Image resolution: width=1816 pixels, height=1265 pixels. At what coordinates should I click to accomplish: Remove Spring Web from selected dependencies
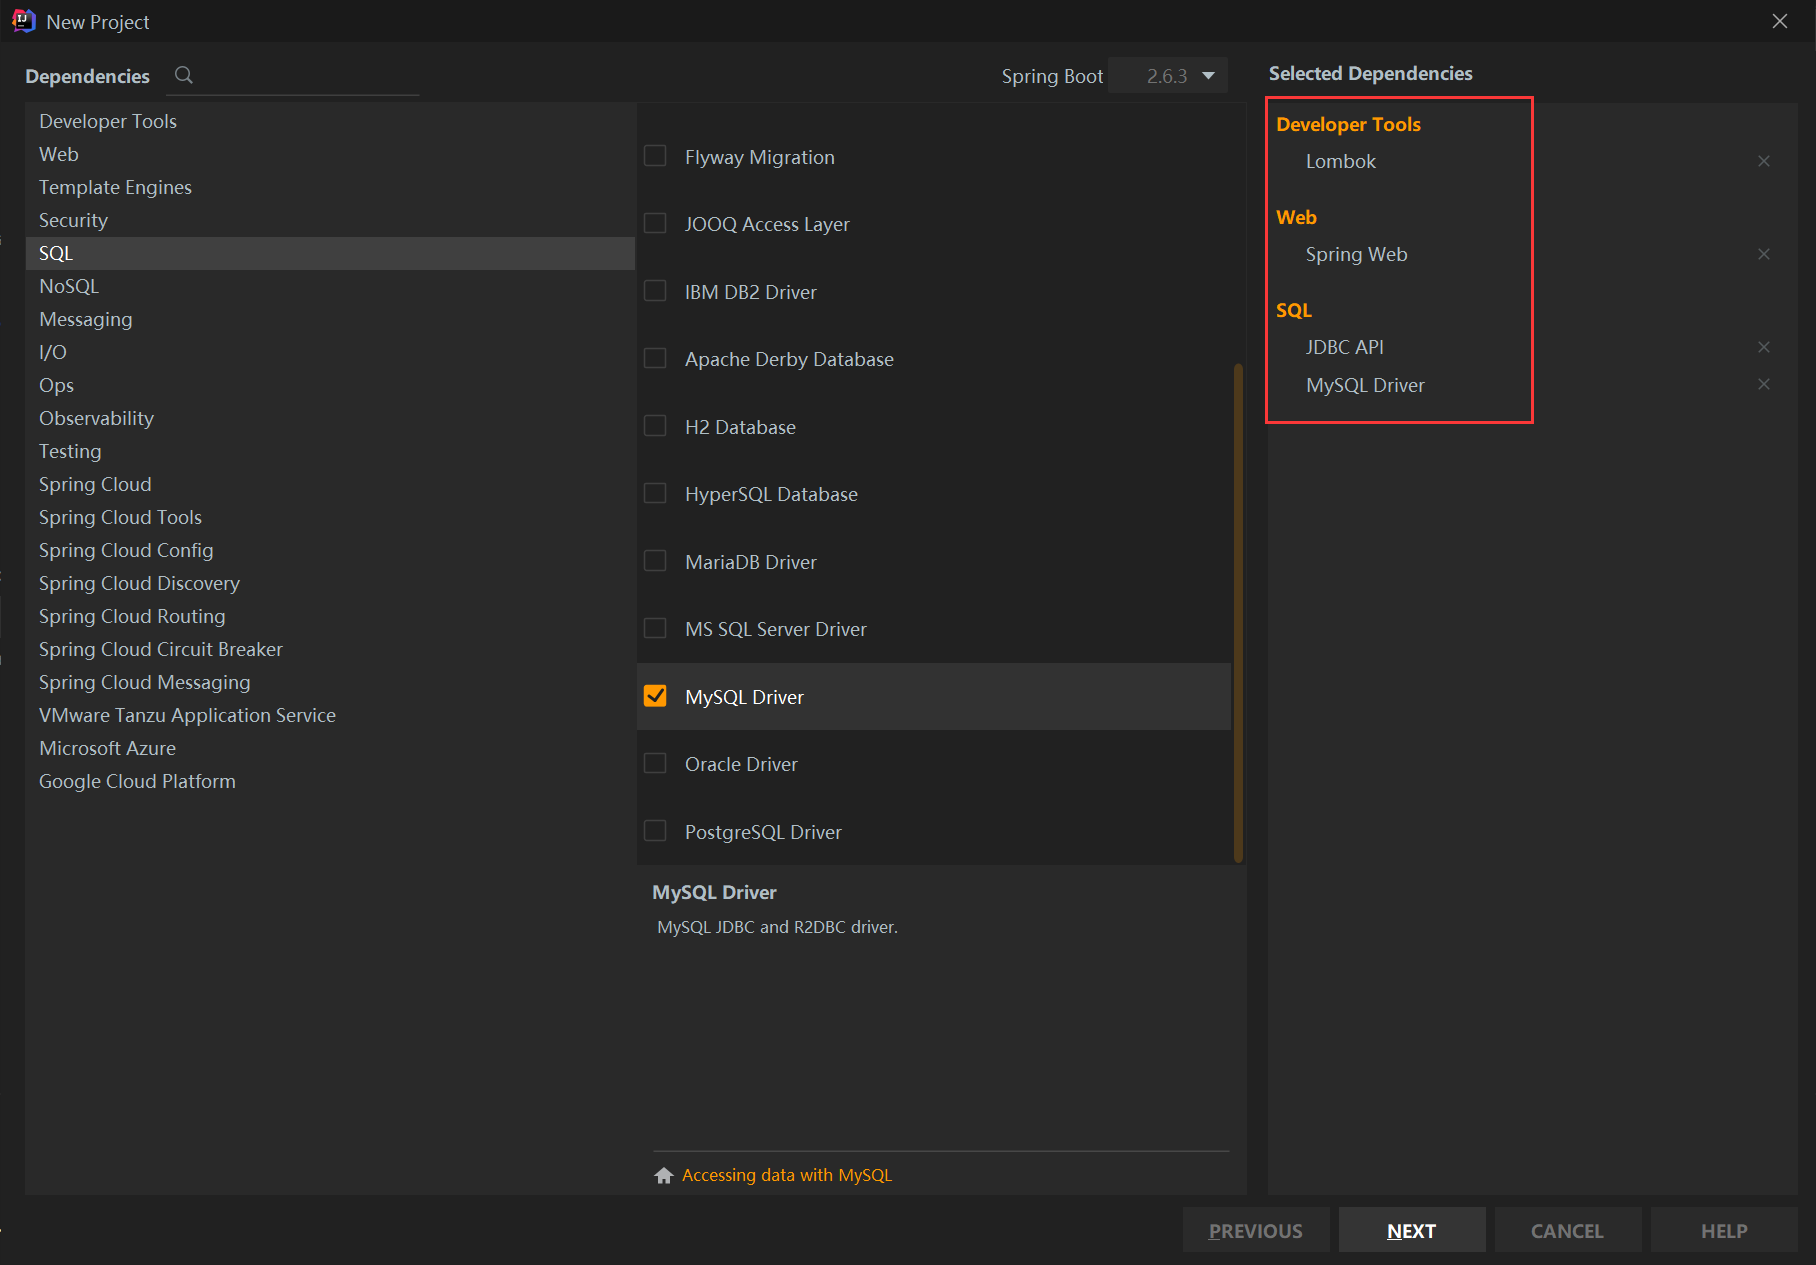click(1764, 254)
